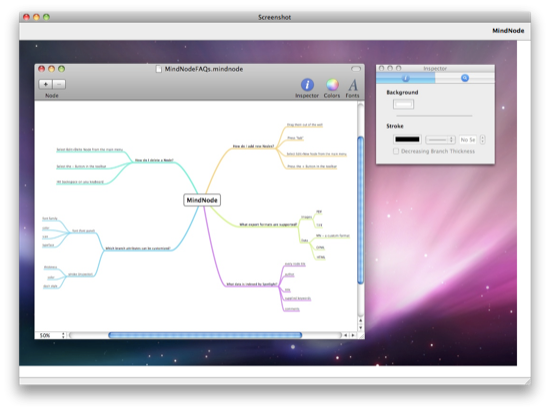This screenshot has height=411, width=550.
Task: Select the central MindNode node
Action: 202,200
